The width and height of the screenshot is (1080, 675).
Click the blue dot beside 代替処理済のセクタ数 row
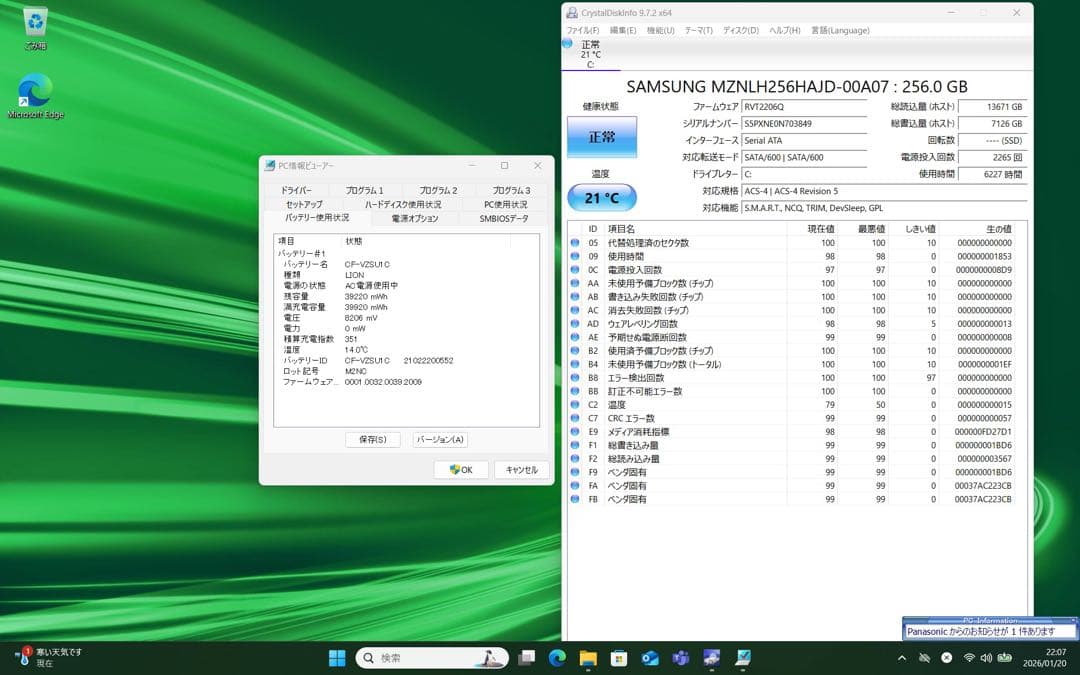[x=573, y=241]
